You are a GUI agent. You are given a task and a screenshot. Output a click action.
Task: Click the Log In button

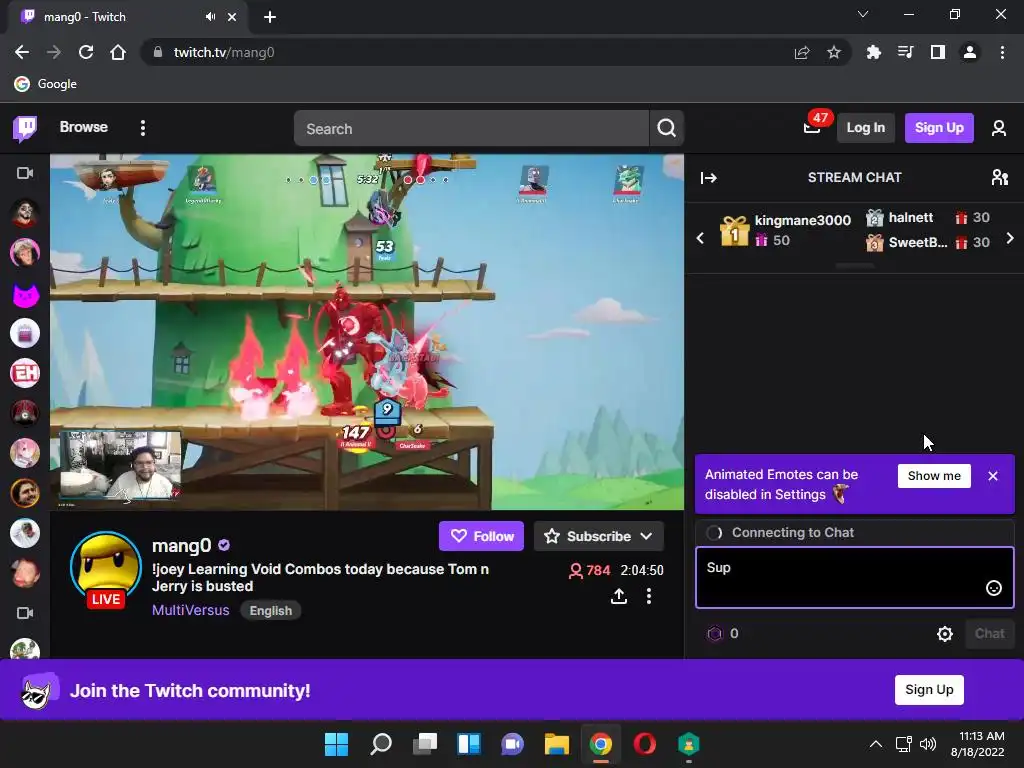click(865, 128)
